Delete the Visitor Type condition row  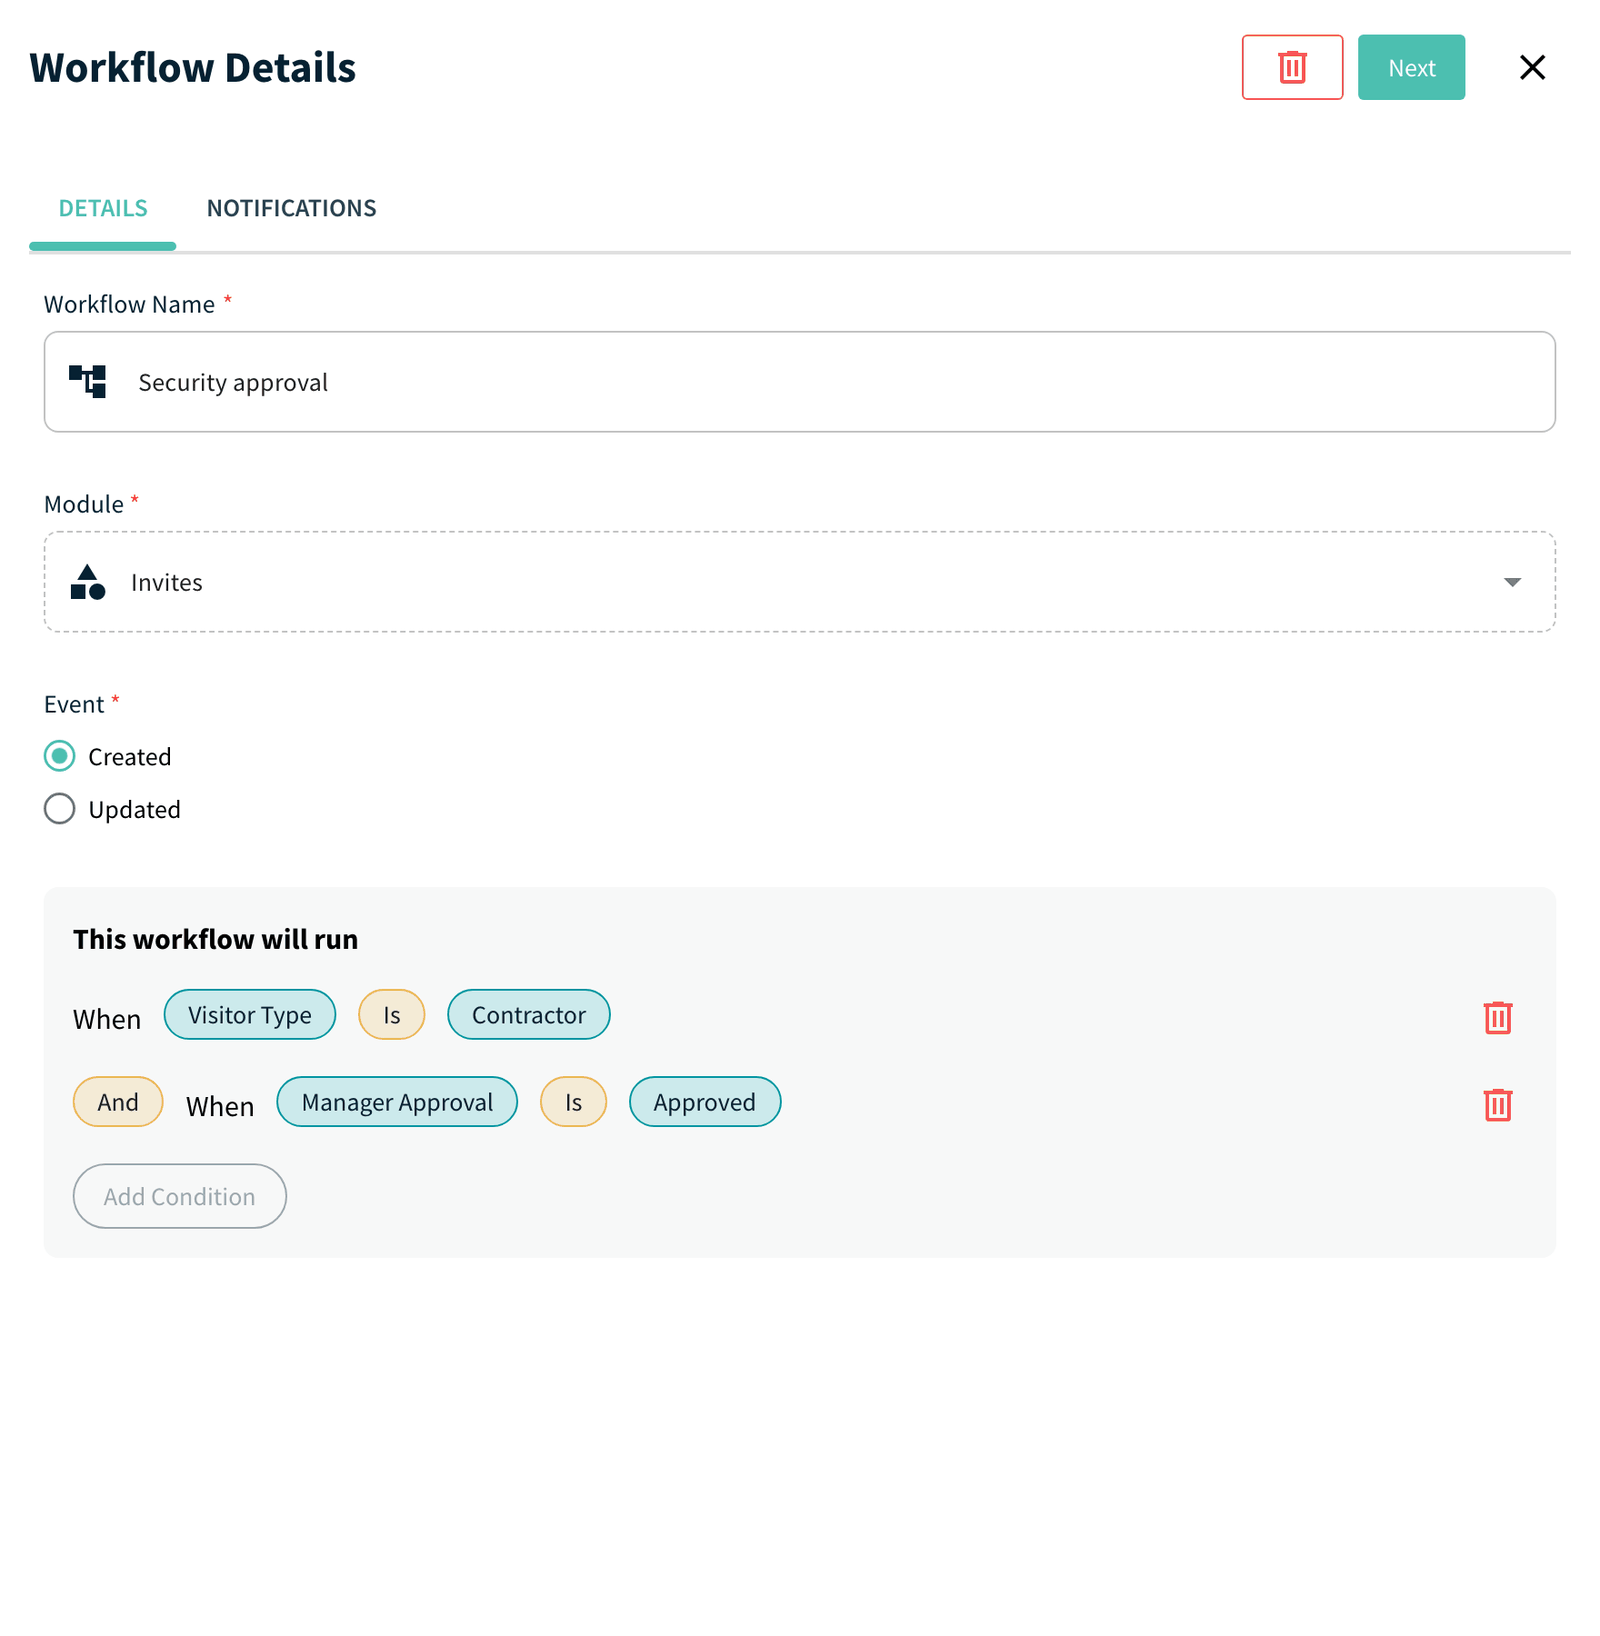(1497, 1017)
